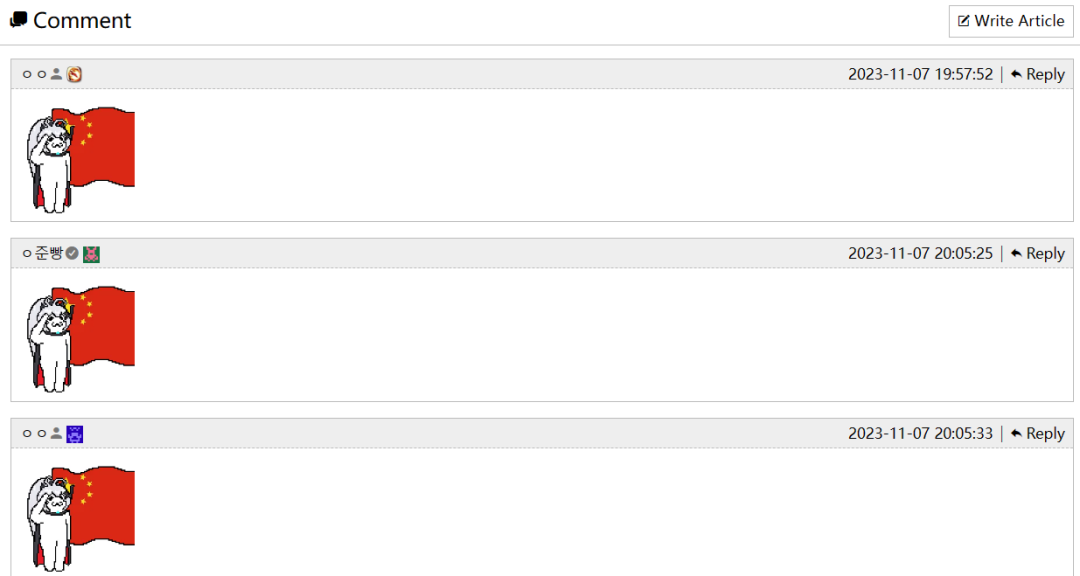
Task: Click the pencil icon in Write Article
Action: [964, 21]
